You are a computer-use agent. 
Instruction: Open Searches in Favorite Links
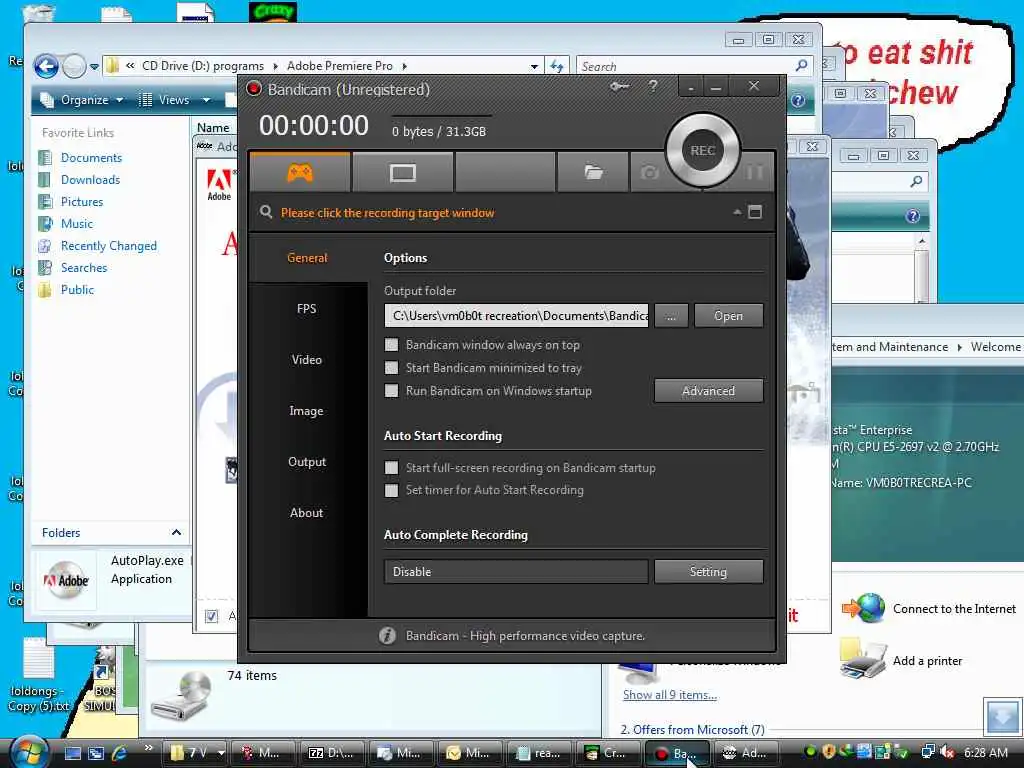[x=84, y=268]
